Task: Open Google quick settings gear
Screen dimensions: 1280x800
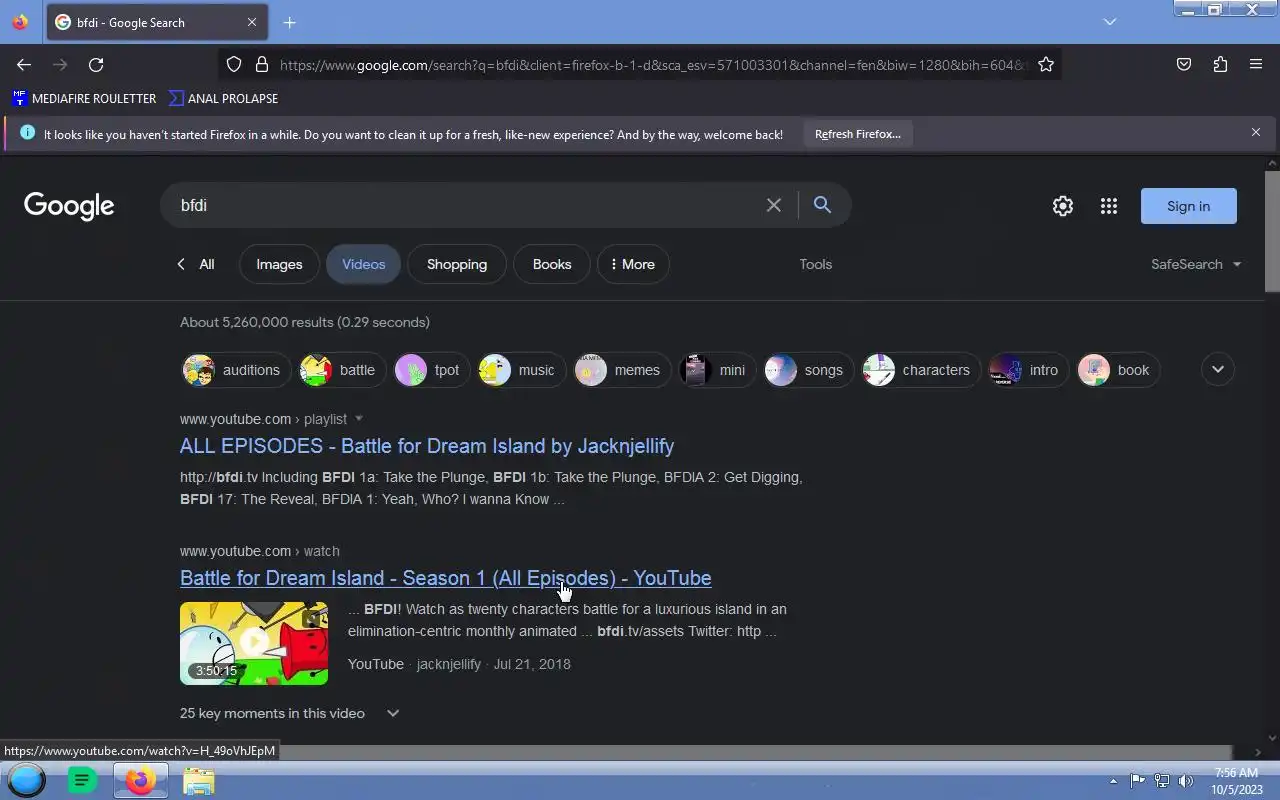Action: click(1063, 206)
